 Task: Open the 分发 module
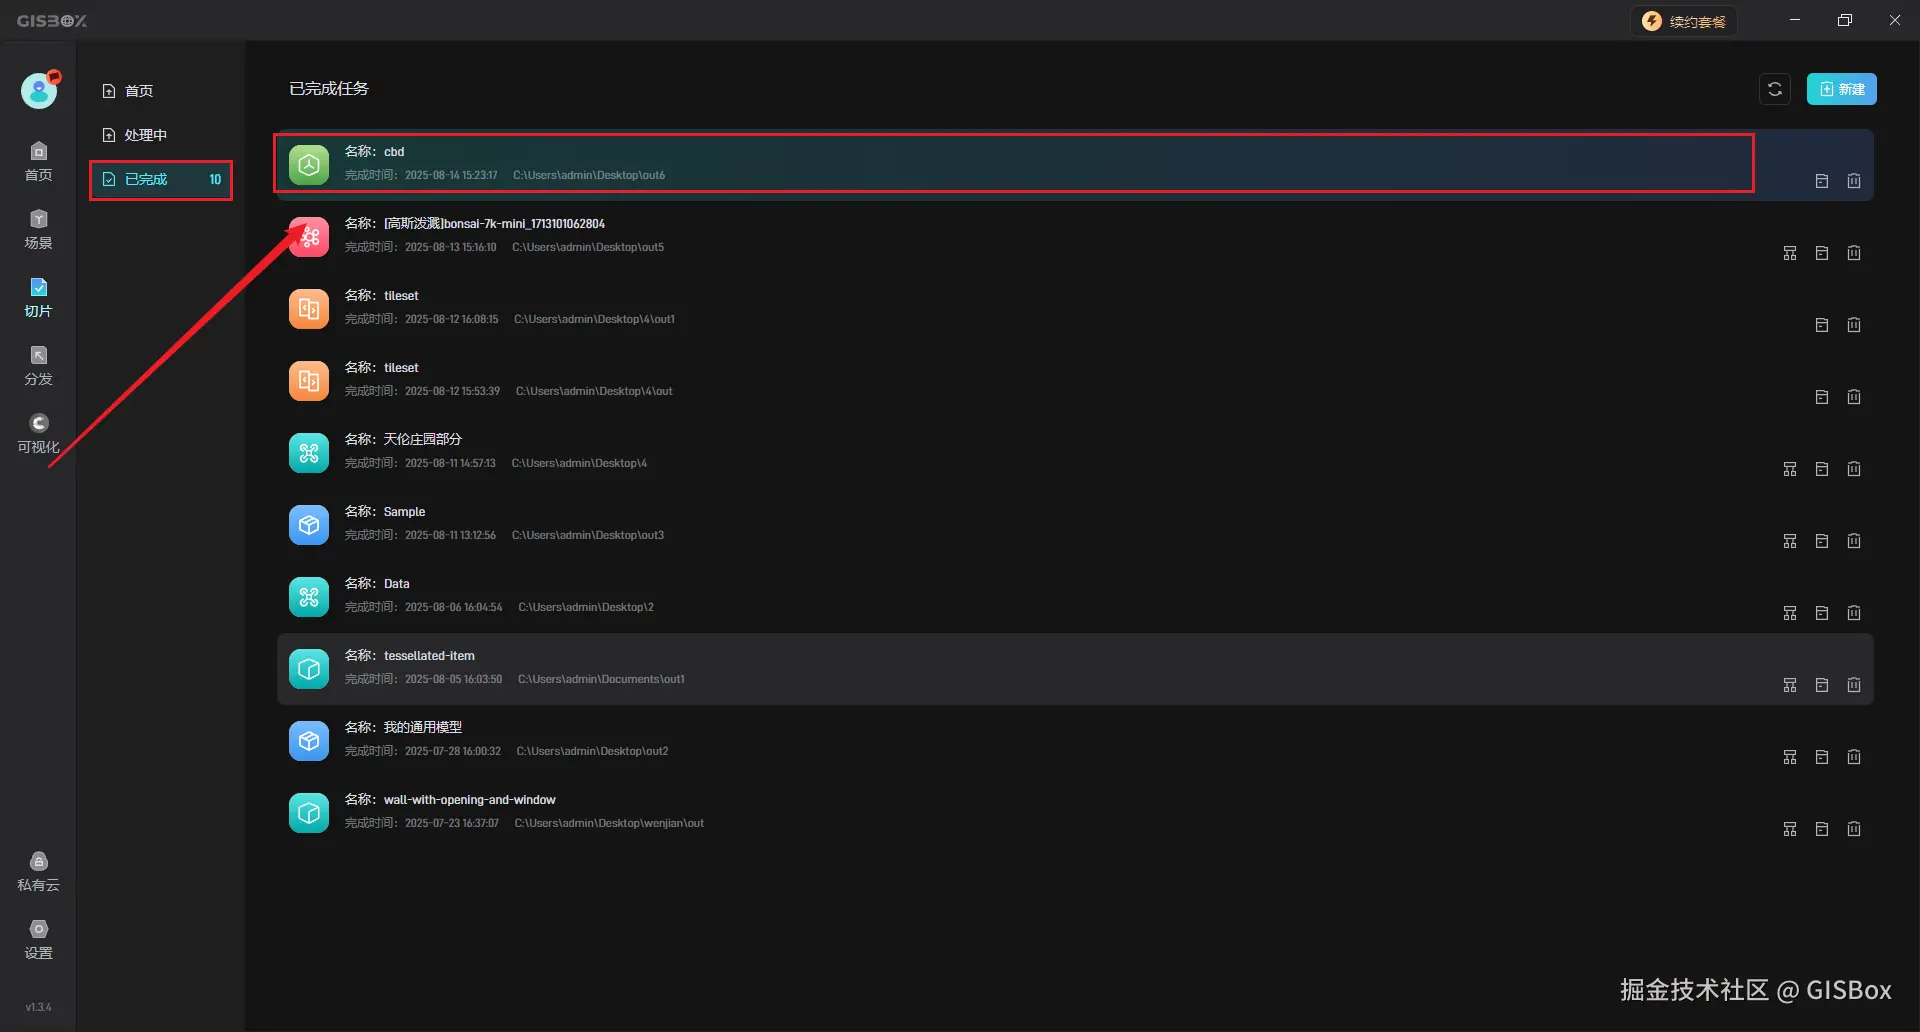(x=39, y=366)
